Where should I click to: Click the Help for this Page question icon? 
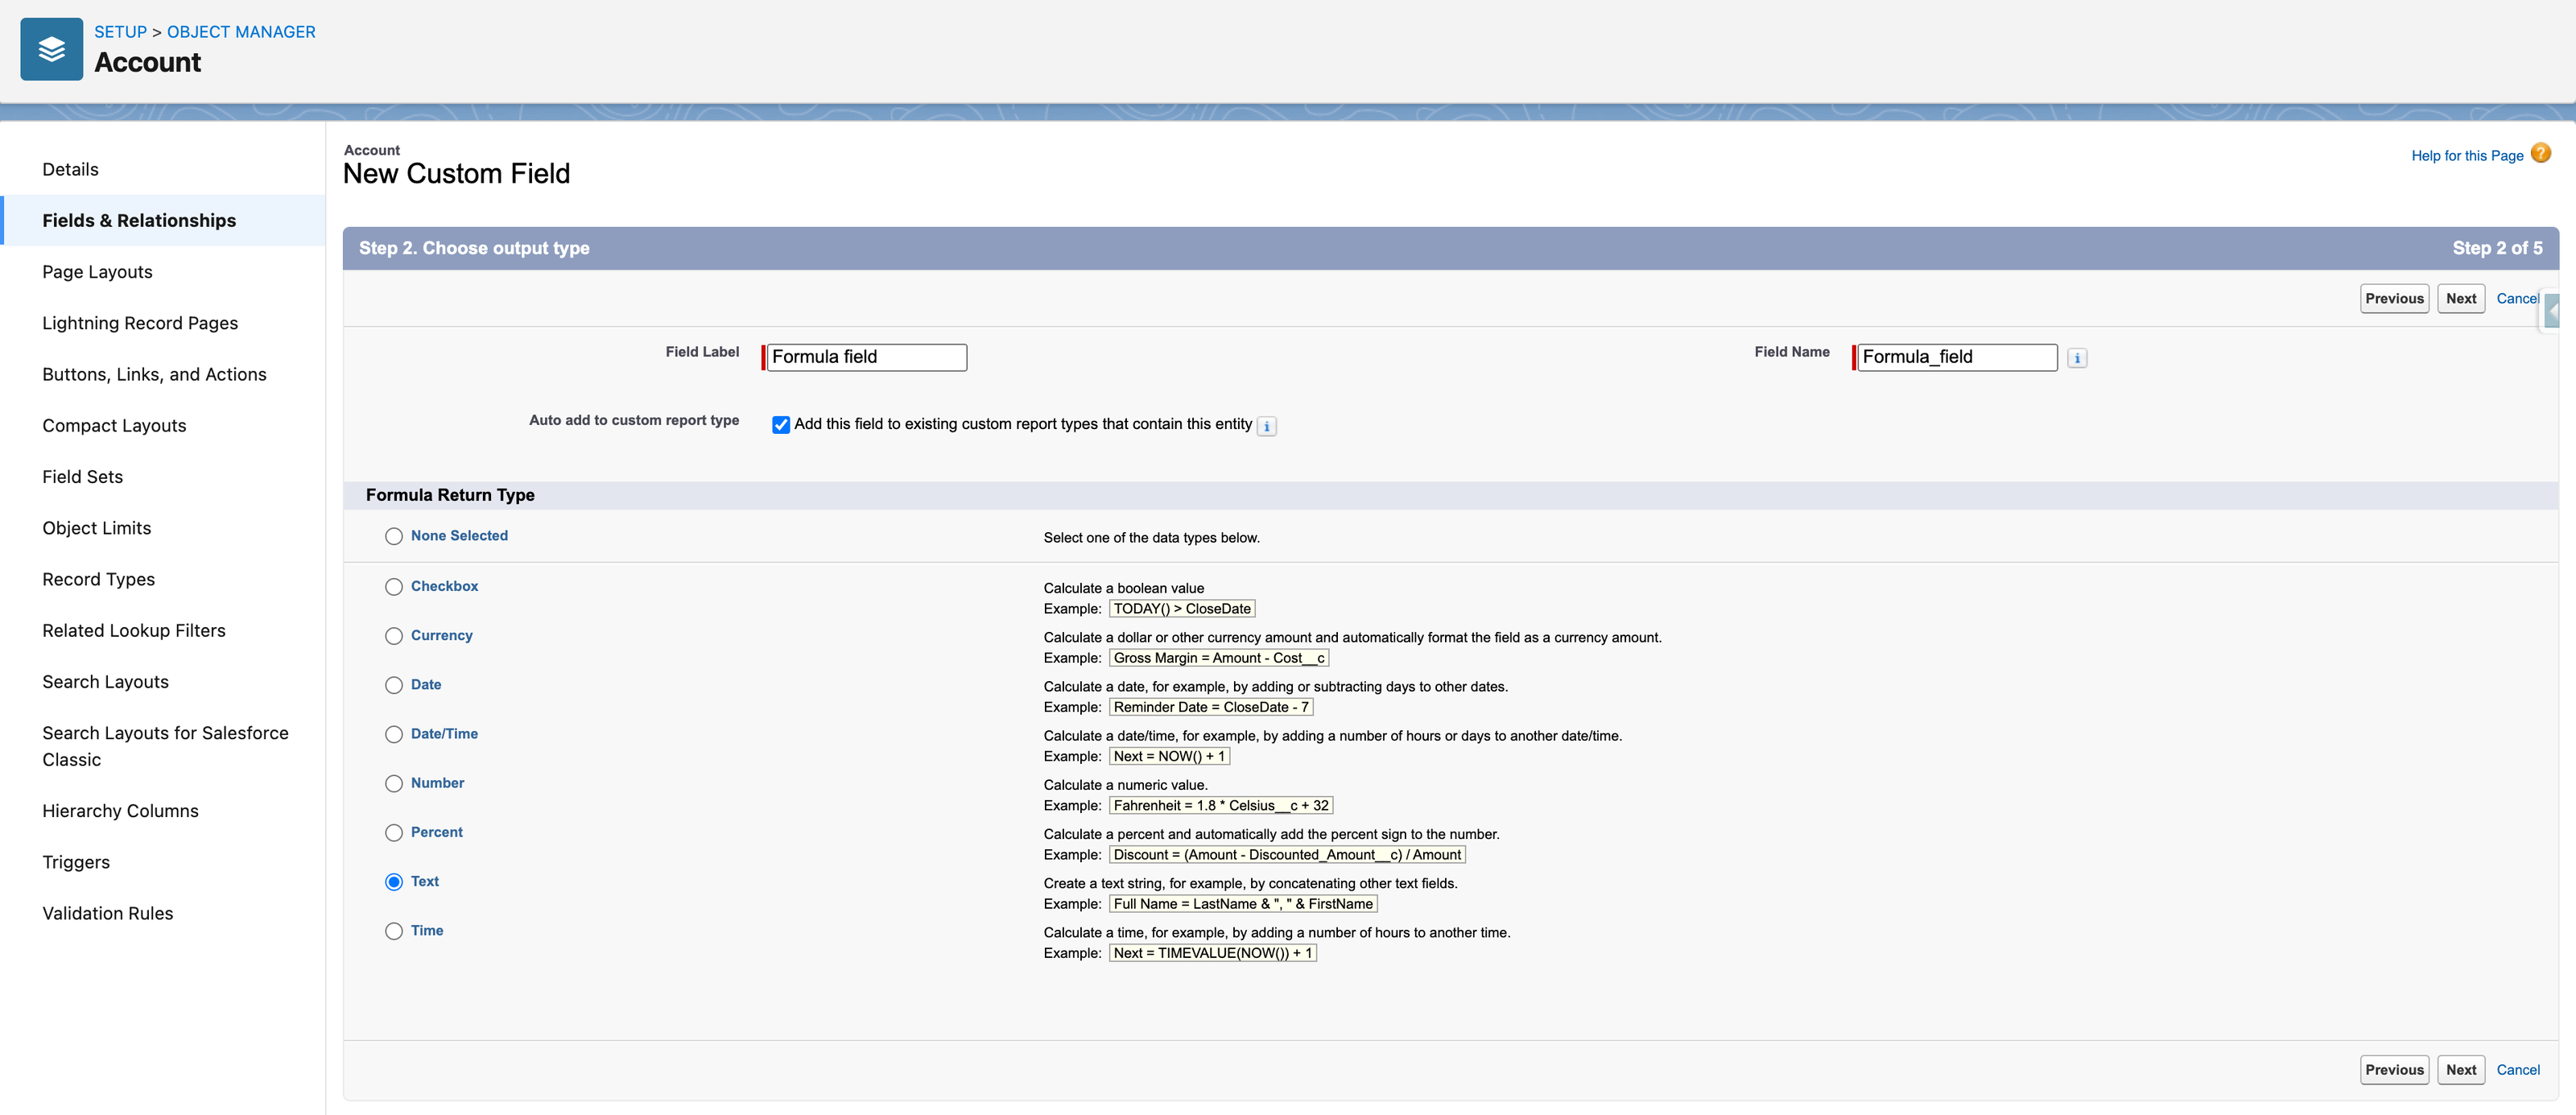(2540, 153)
